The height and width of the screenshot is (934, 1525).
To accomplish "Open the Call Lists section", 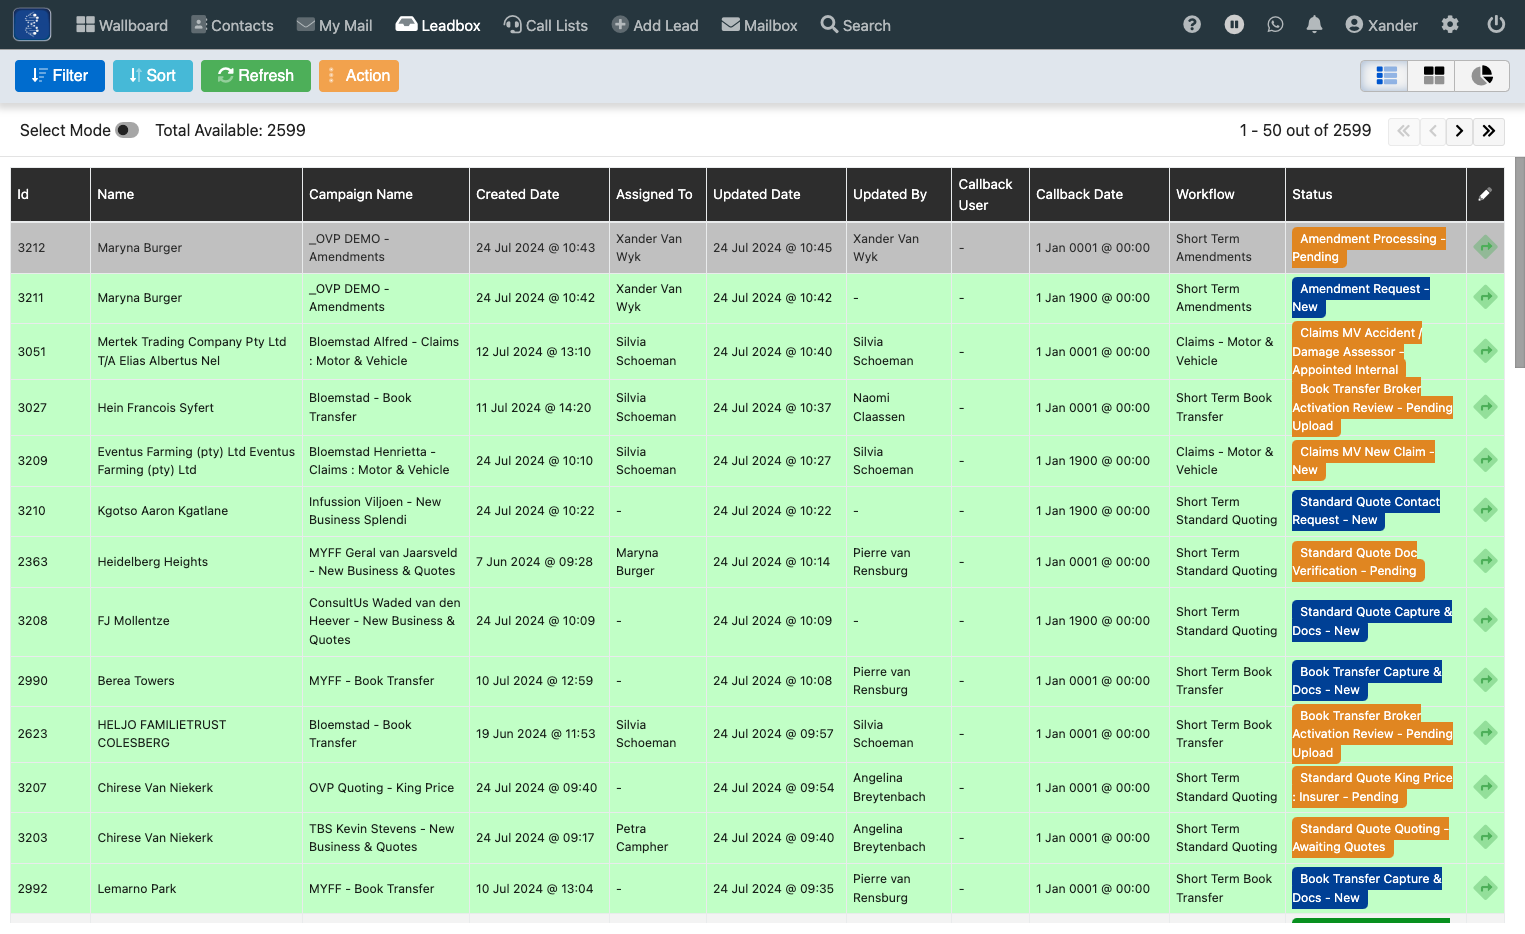I will tap(546, 25).
